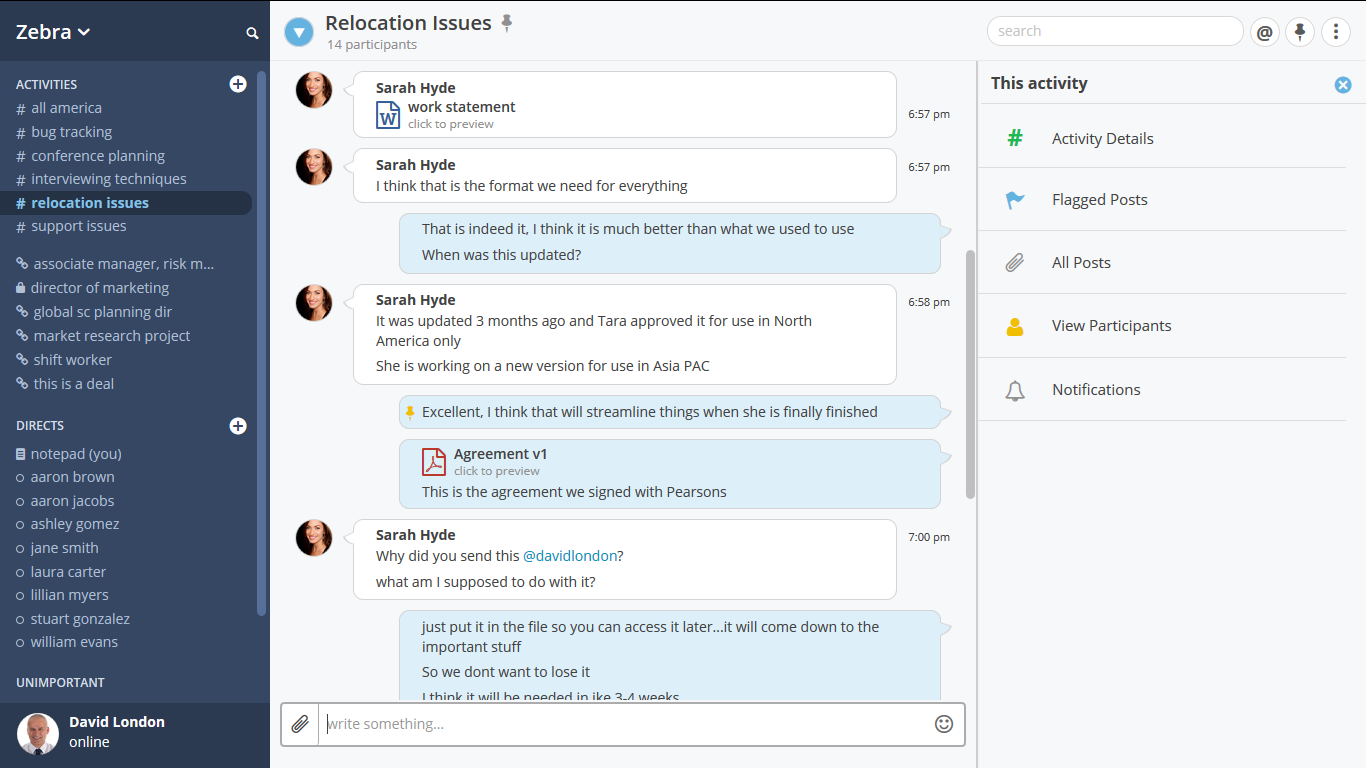Open this is a deal conversation
1366x768 pixels.
(74, 384)
